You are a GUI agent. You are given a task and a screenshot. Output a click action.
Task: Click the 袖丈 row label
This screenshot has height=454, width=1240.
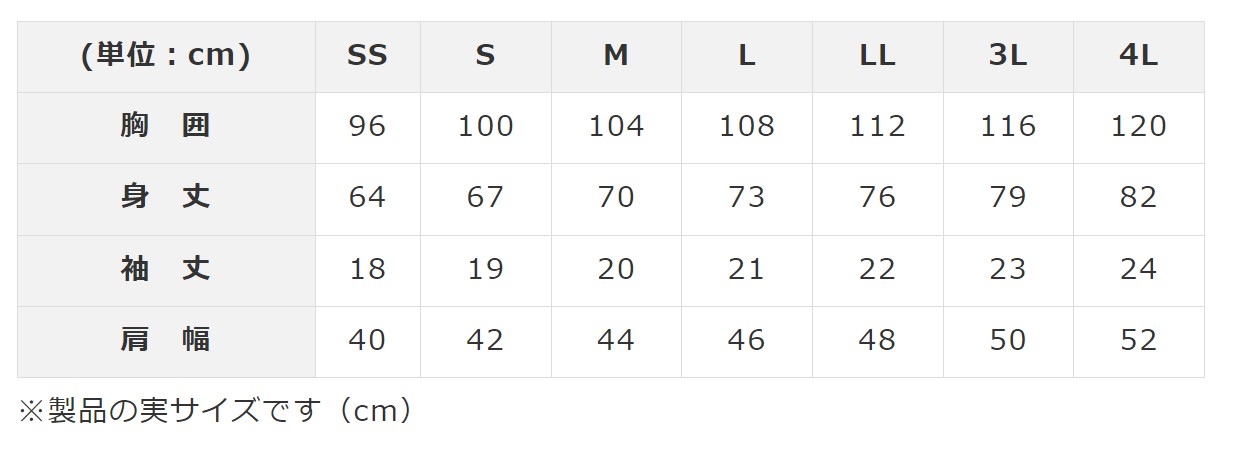click(x=166, y=269)
